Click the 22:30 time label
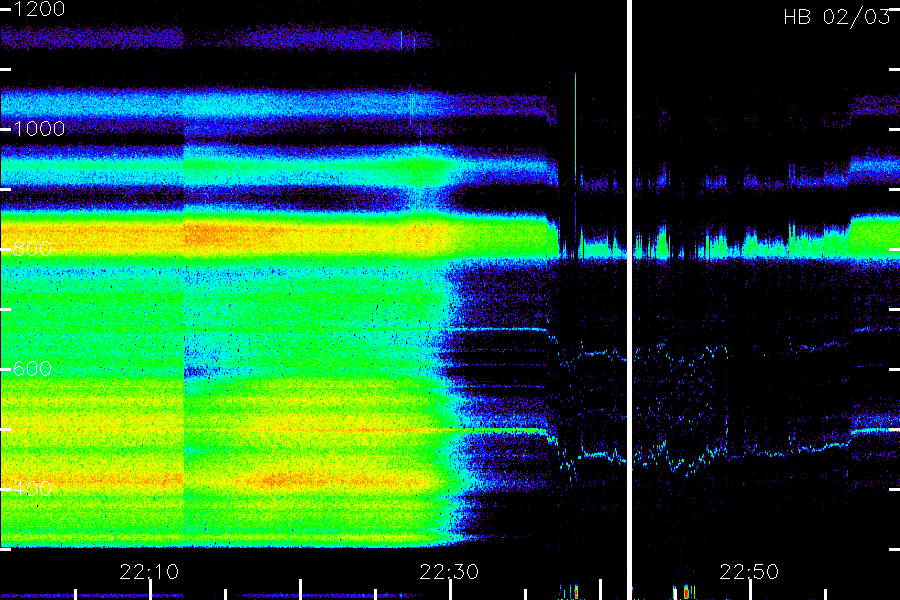Image resolution: width=900 pixels, height=600 pixels. click(449, 572)
